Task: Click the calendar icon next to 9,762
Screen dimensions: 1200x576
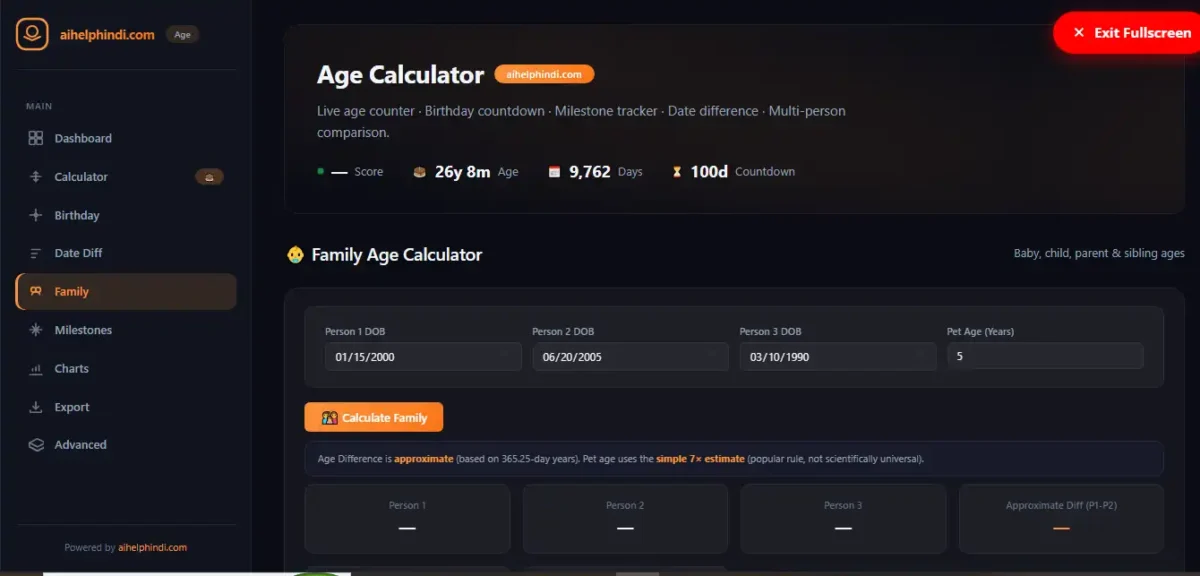Action: 554,172
